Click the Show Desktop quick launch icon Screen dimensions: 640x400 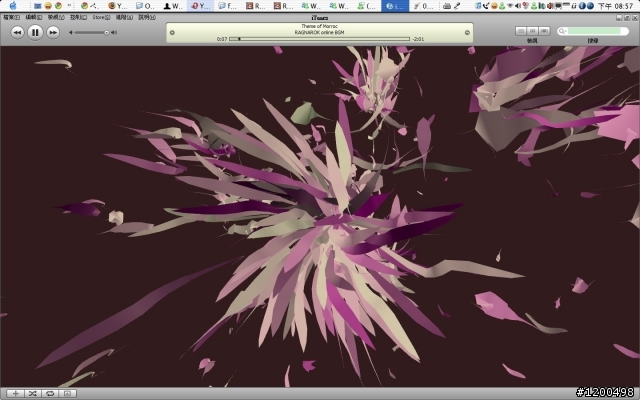point(38,6)
